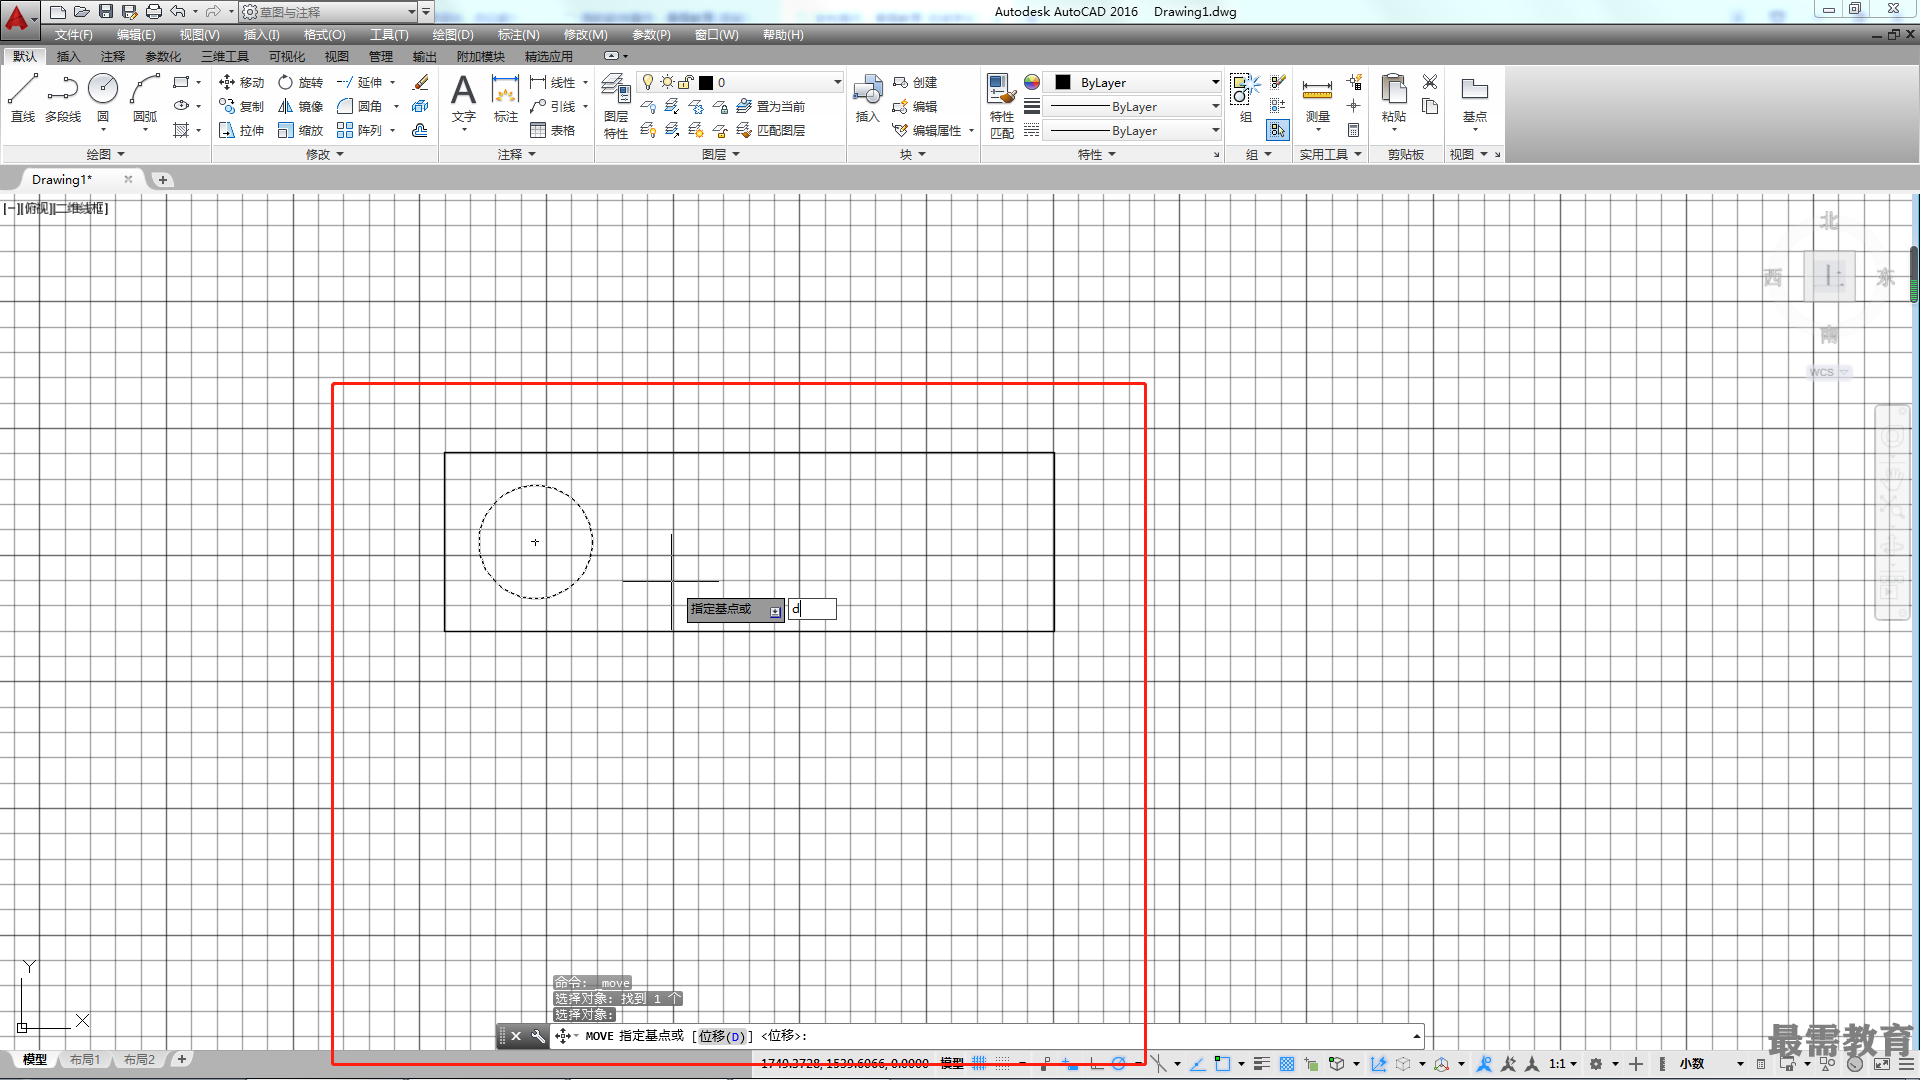Expand the 绘图 panel
Viewport: 1920px width, 1080px height.
106,154
